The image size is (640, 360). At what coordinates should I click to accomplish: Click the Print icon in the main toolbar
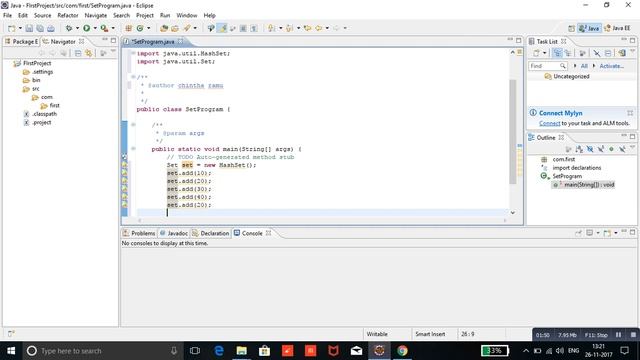click(51, 28)
